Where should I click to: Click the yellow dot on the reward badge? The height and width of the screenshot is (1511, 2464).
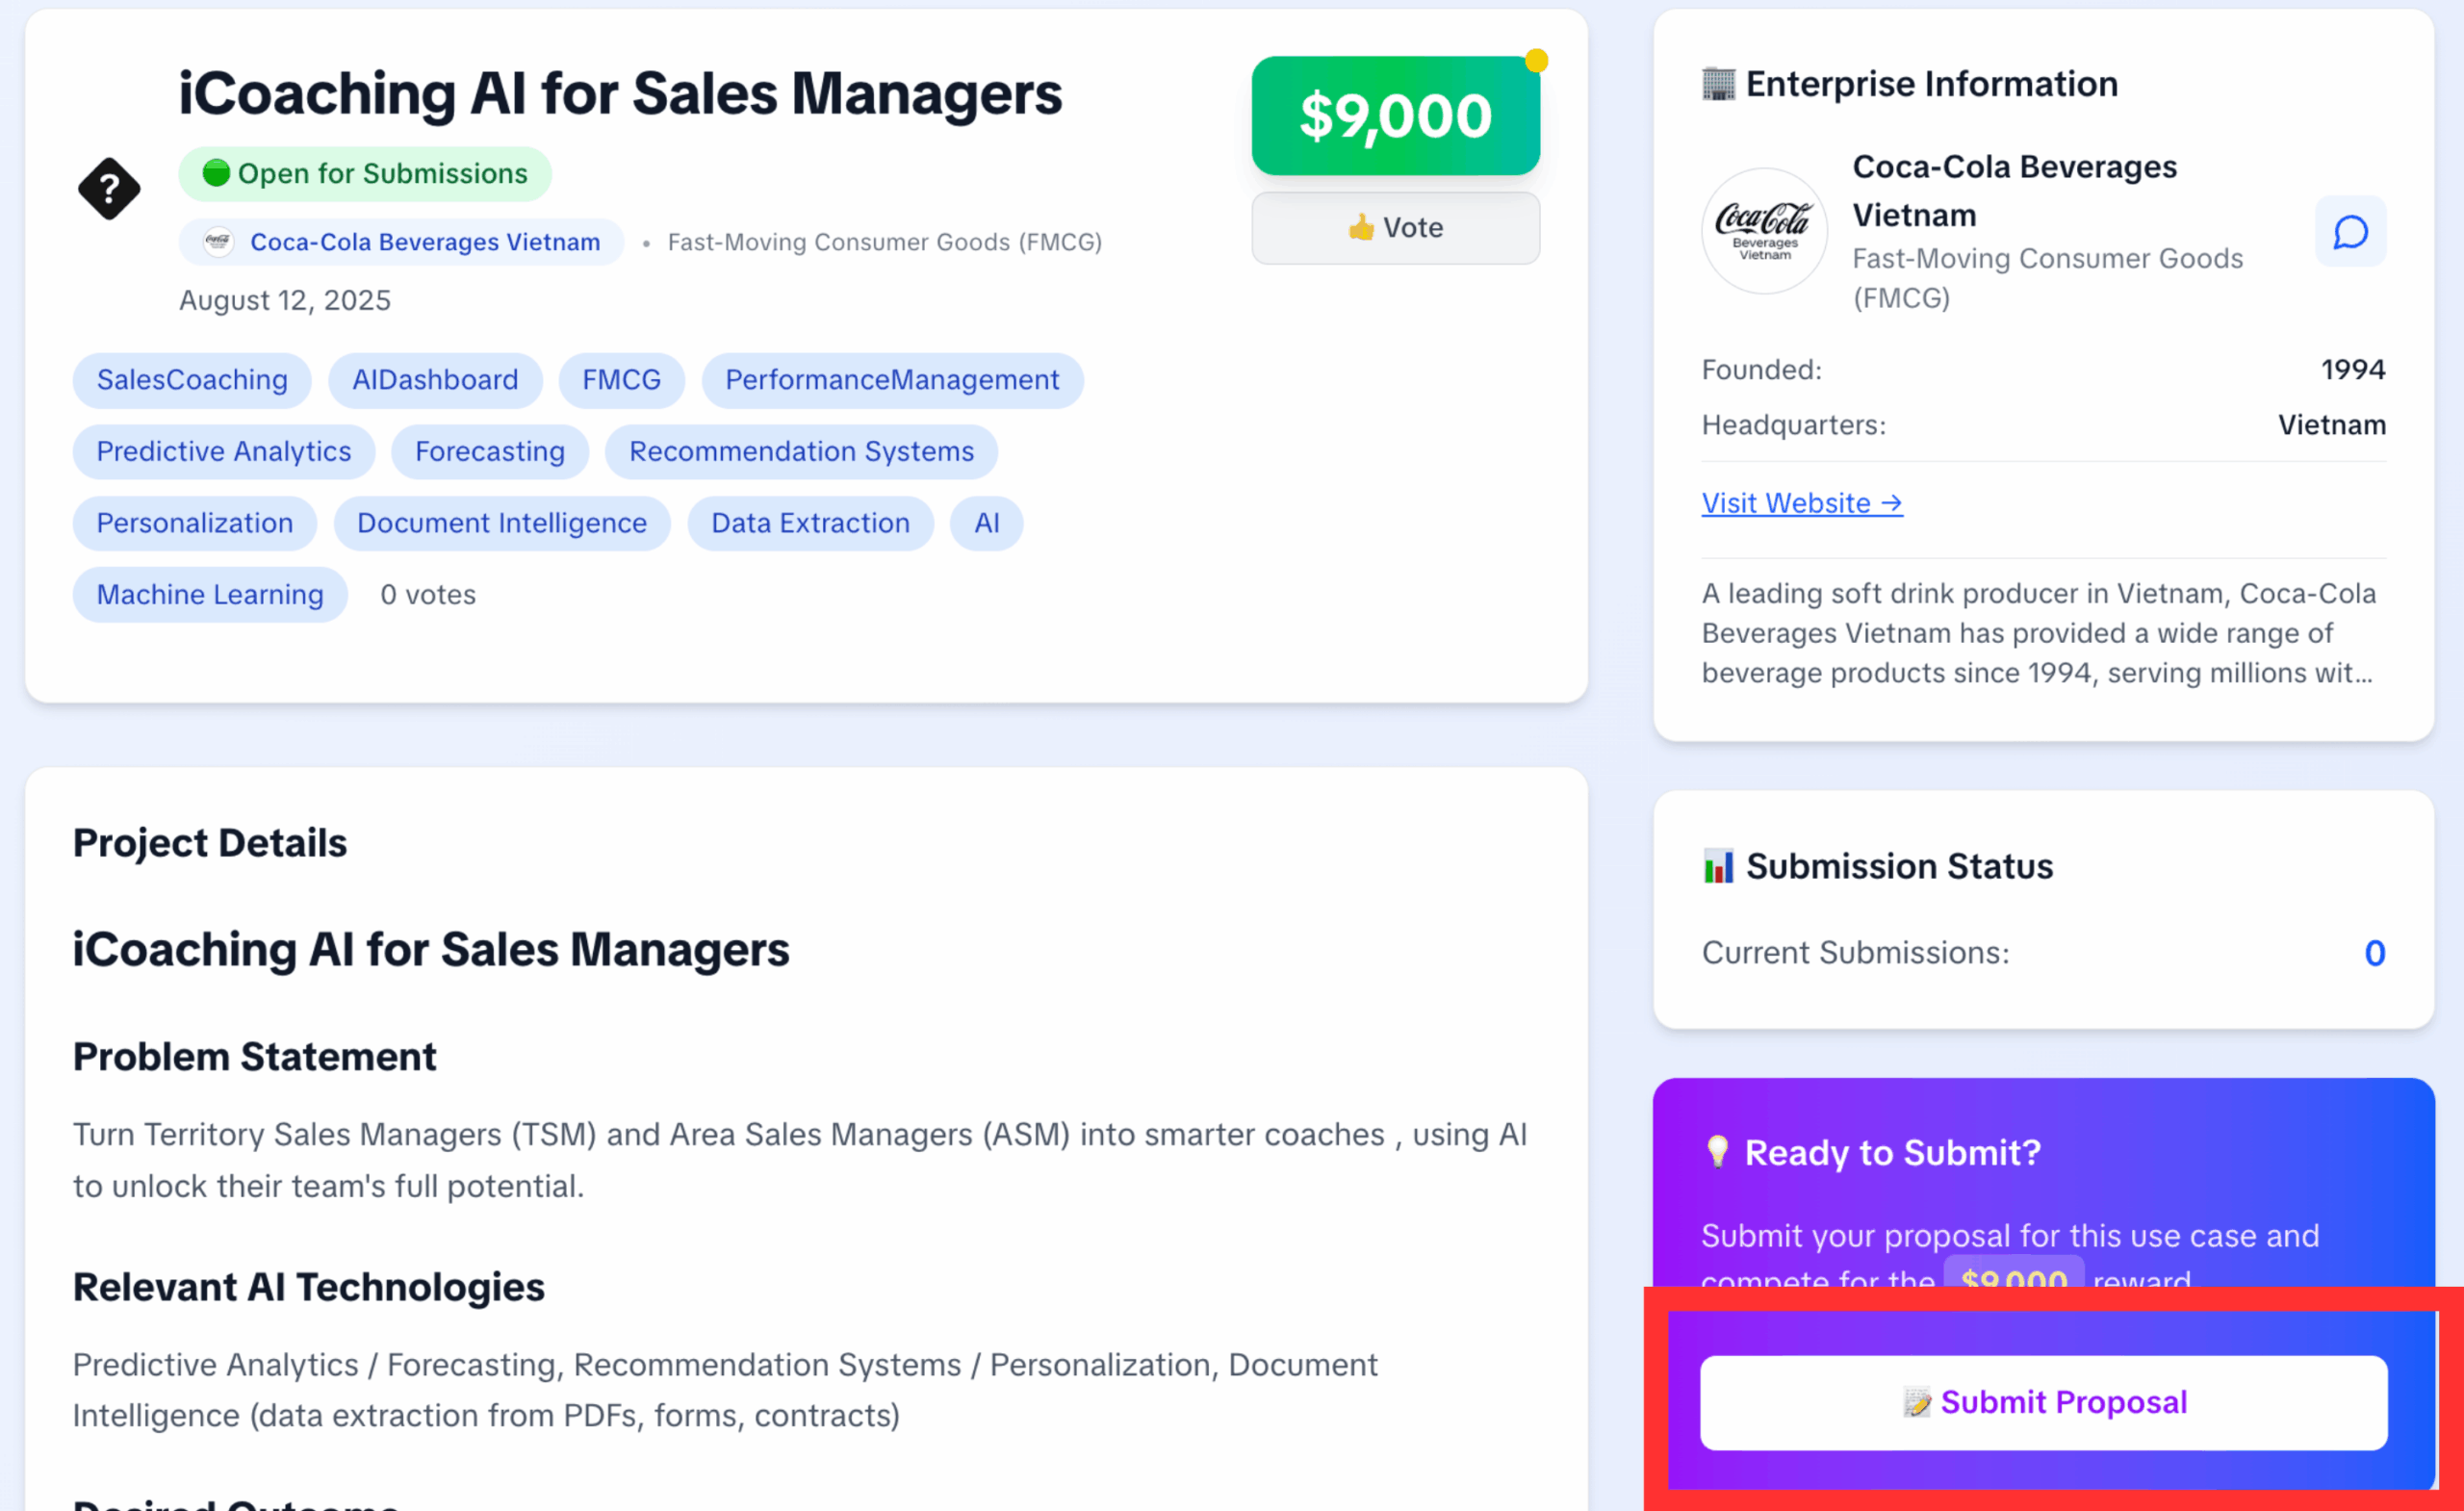[1536, 61]
